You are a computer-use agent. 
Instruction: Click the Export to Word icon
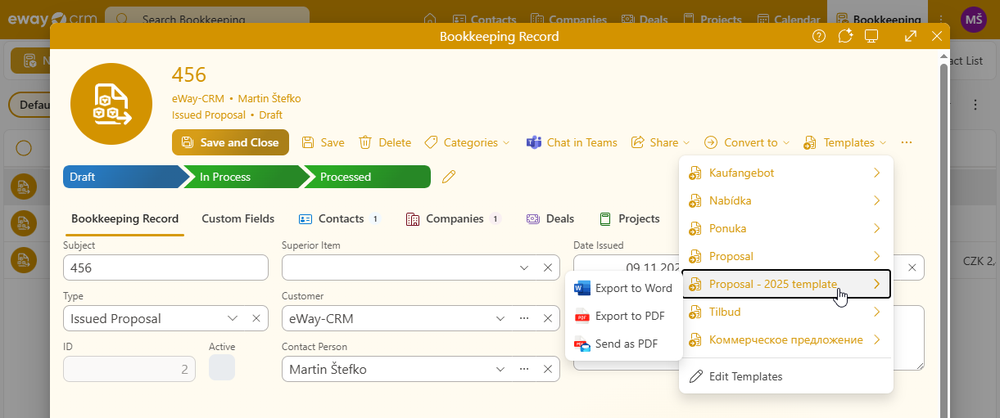[x=583, y=288]
